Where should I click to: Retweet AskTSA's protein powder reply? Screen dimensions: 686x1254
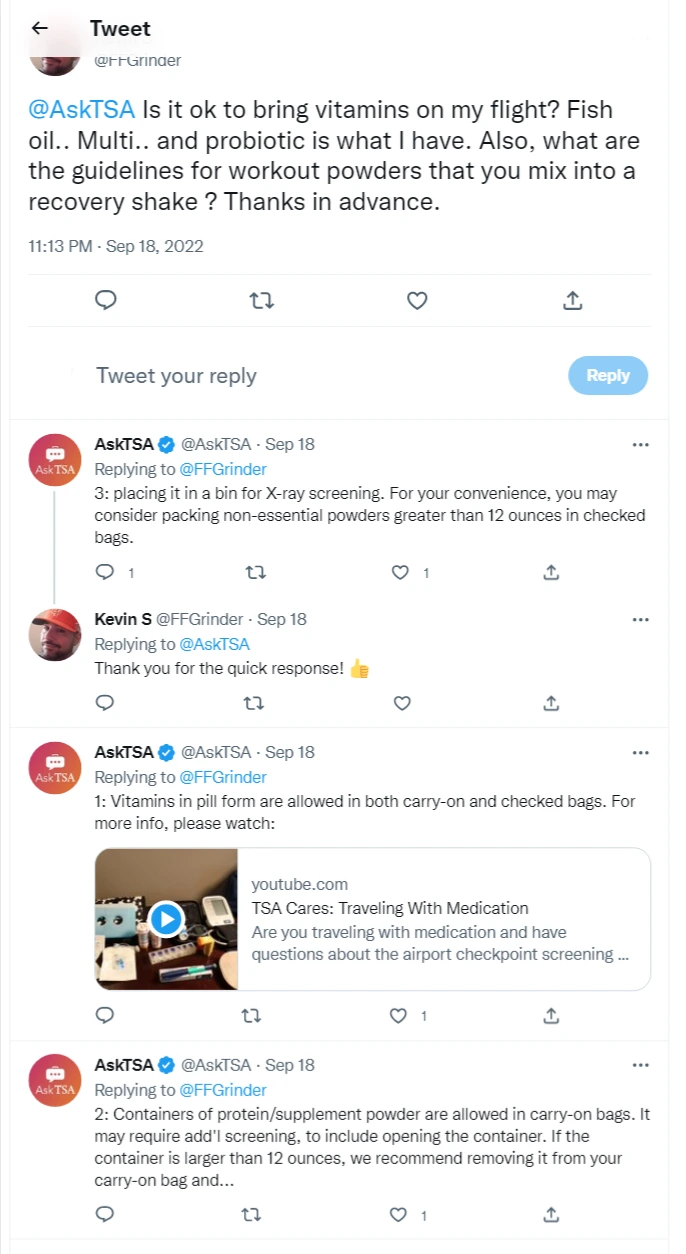(x=254, y=1214)
